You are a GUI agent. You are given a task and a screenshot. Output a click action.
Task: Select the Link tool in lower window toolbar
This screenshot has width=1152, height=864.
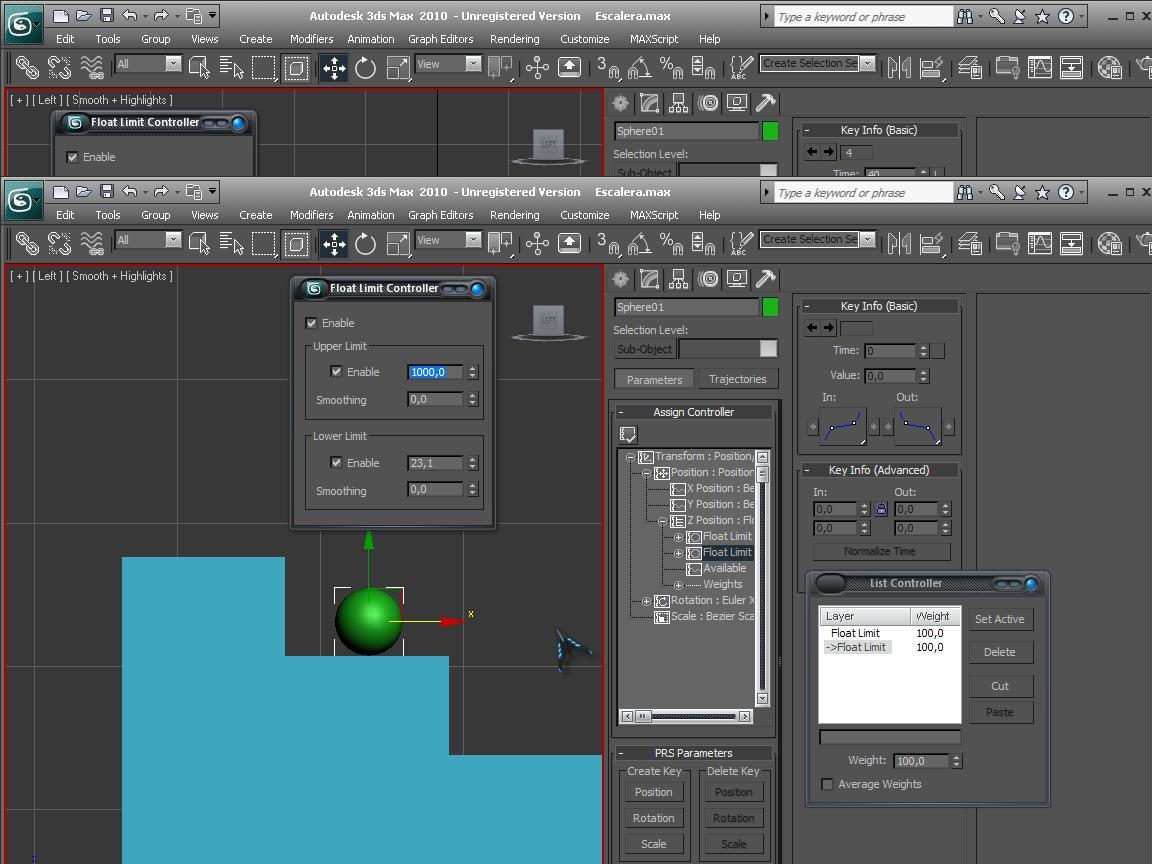[x=27, y=243]
